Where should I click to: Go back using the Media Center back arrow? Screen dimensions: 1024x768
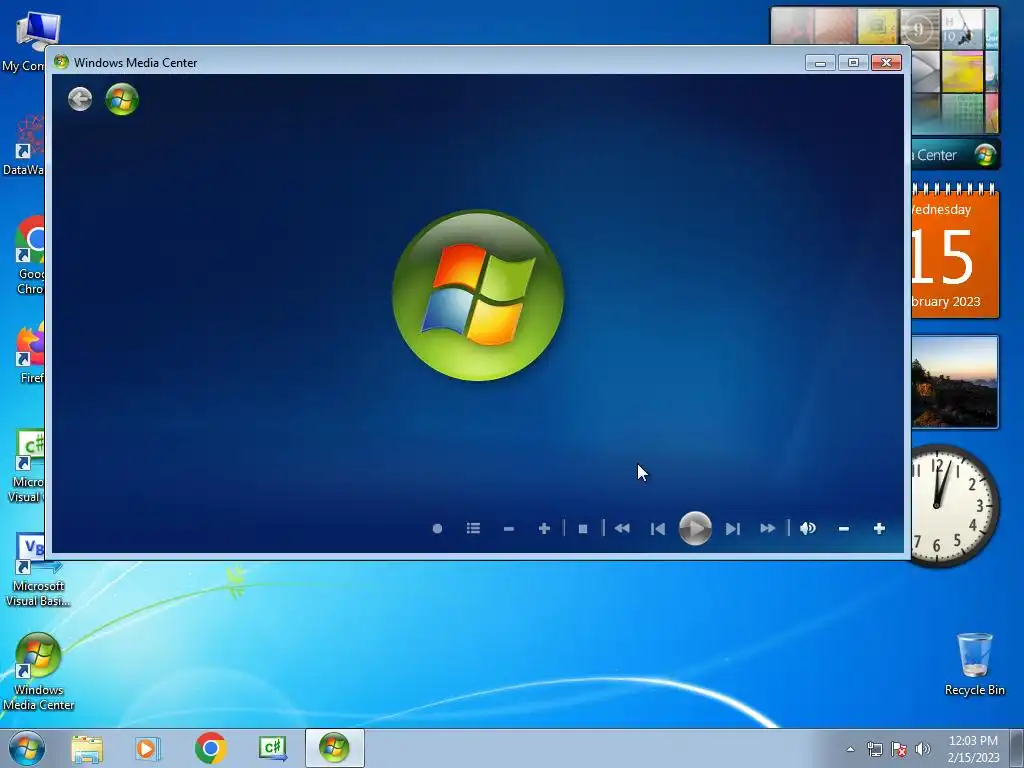(80, 99)
